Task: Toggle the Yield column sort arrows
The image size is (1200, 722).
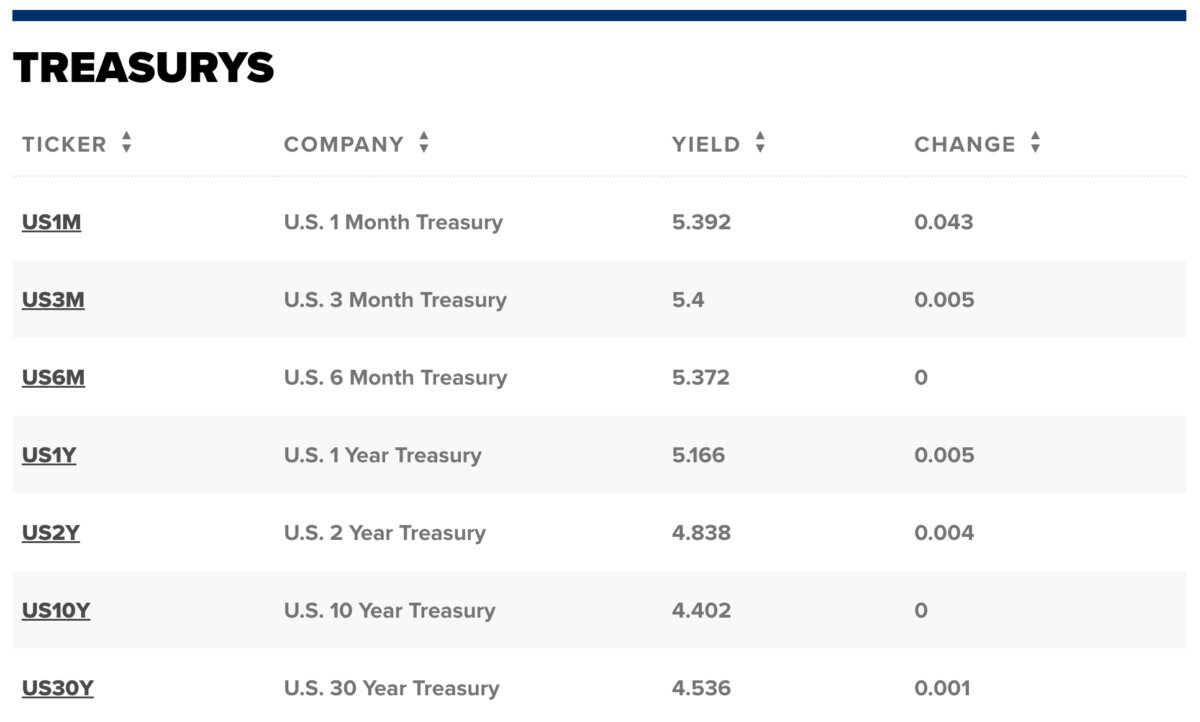Action: click(760, 143)
